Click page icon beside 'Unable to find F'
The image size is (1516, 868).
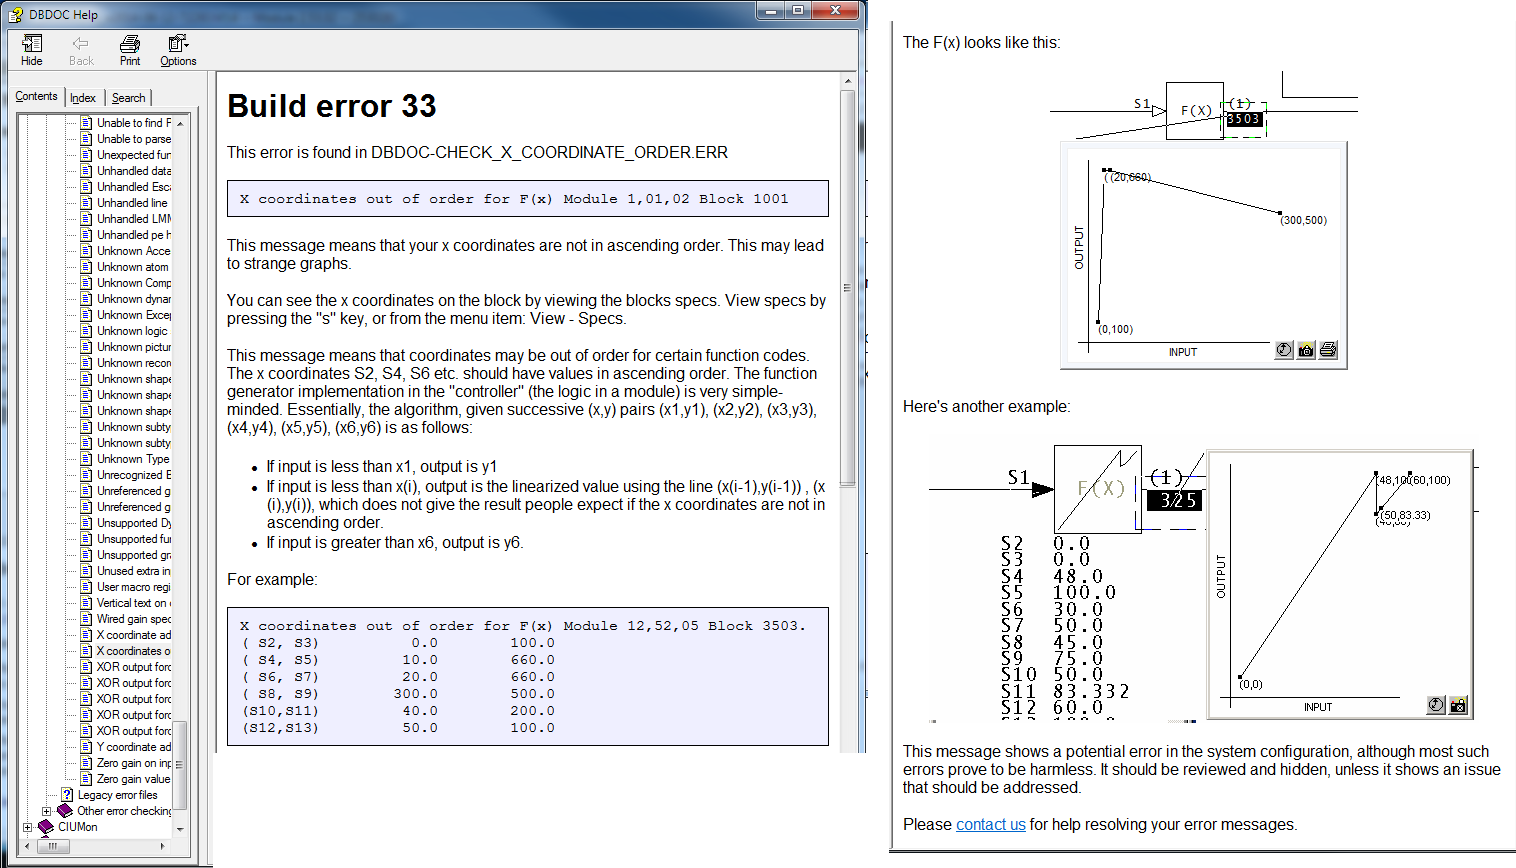click(86, 123)
